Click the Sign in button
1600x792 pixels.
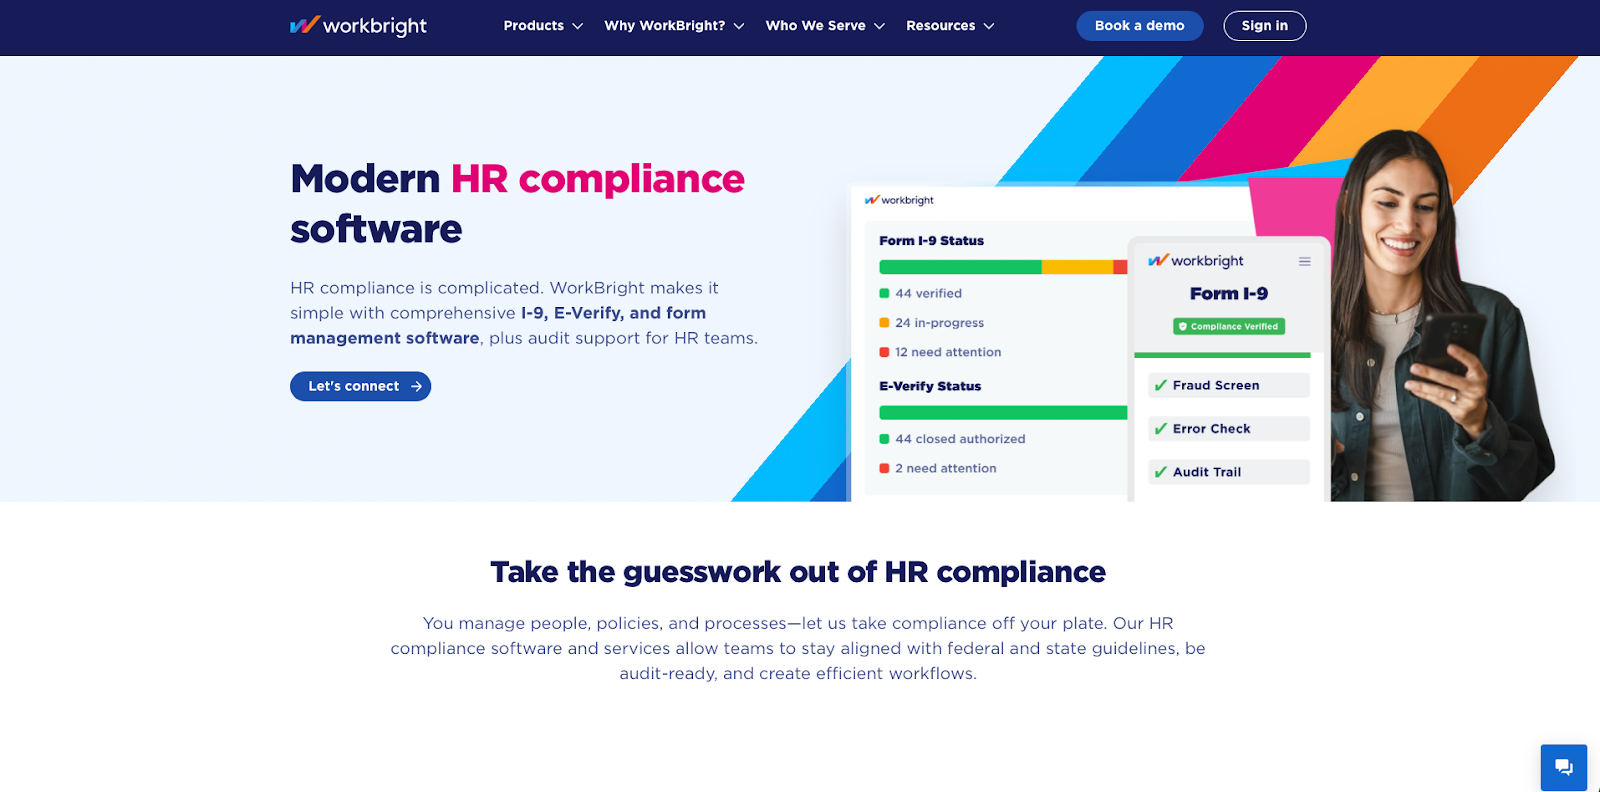[x=1264, y=26]
